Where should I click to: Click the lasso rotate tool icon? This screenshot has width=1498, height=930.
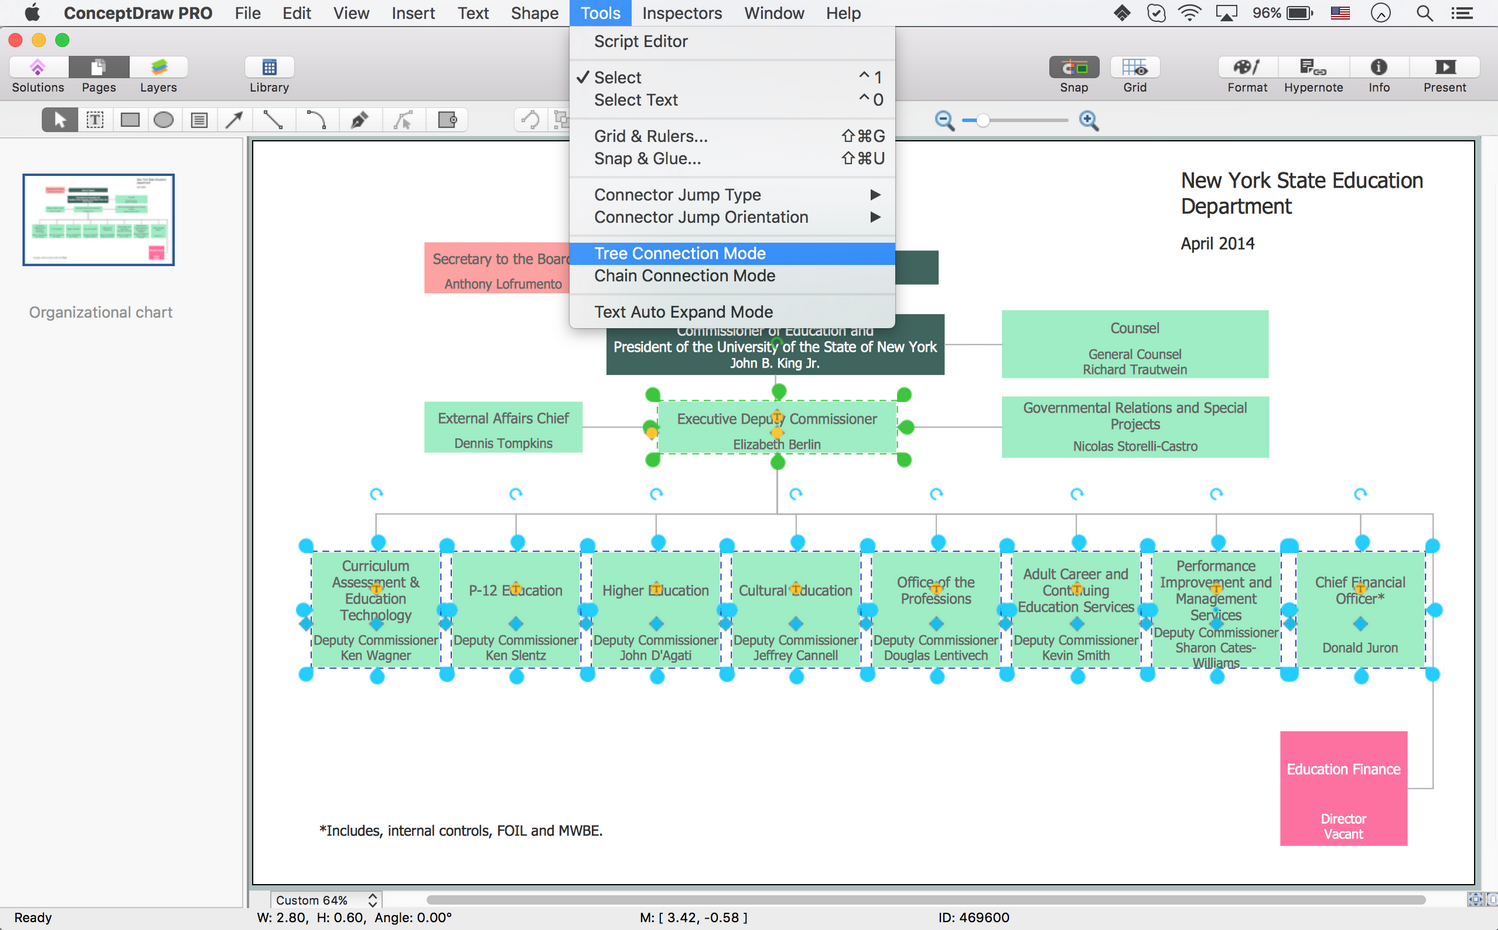(531, 120)
